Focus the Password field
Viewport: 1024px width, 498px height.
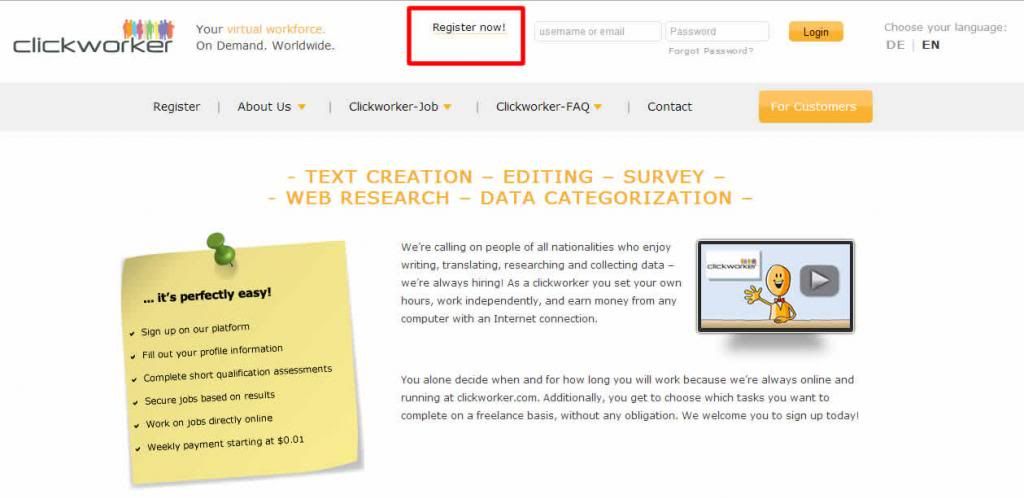point(717,31)
